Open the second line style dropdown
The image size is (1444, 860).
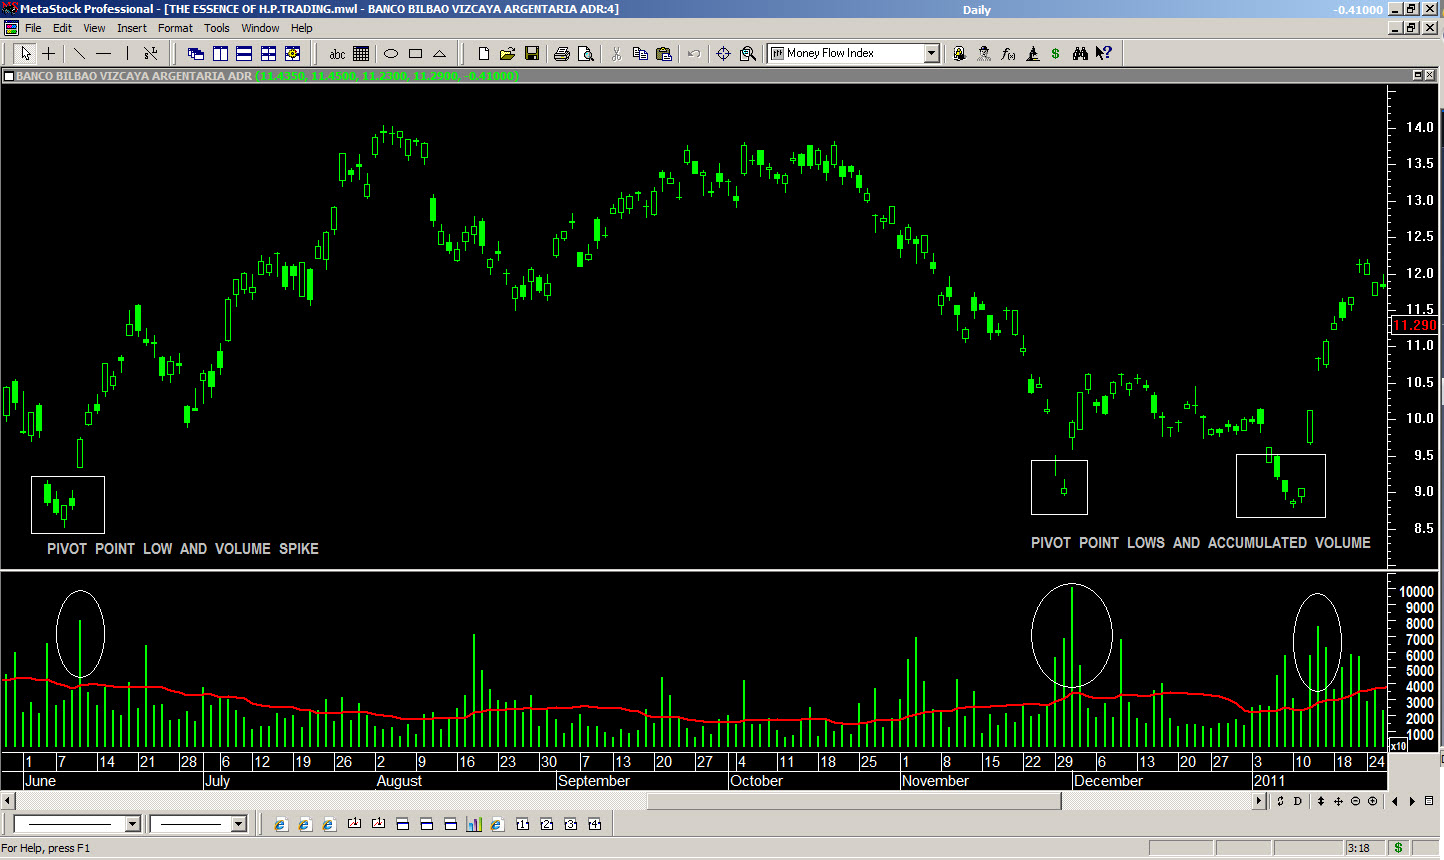tap(238, 824)
